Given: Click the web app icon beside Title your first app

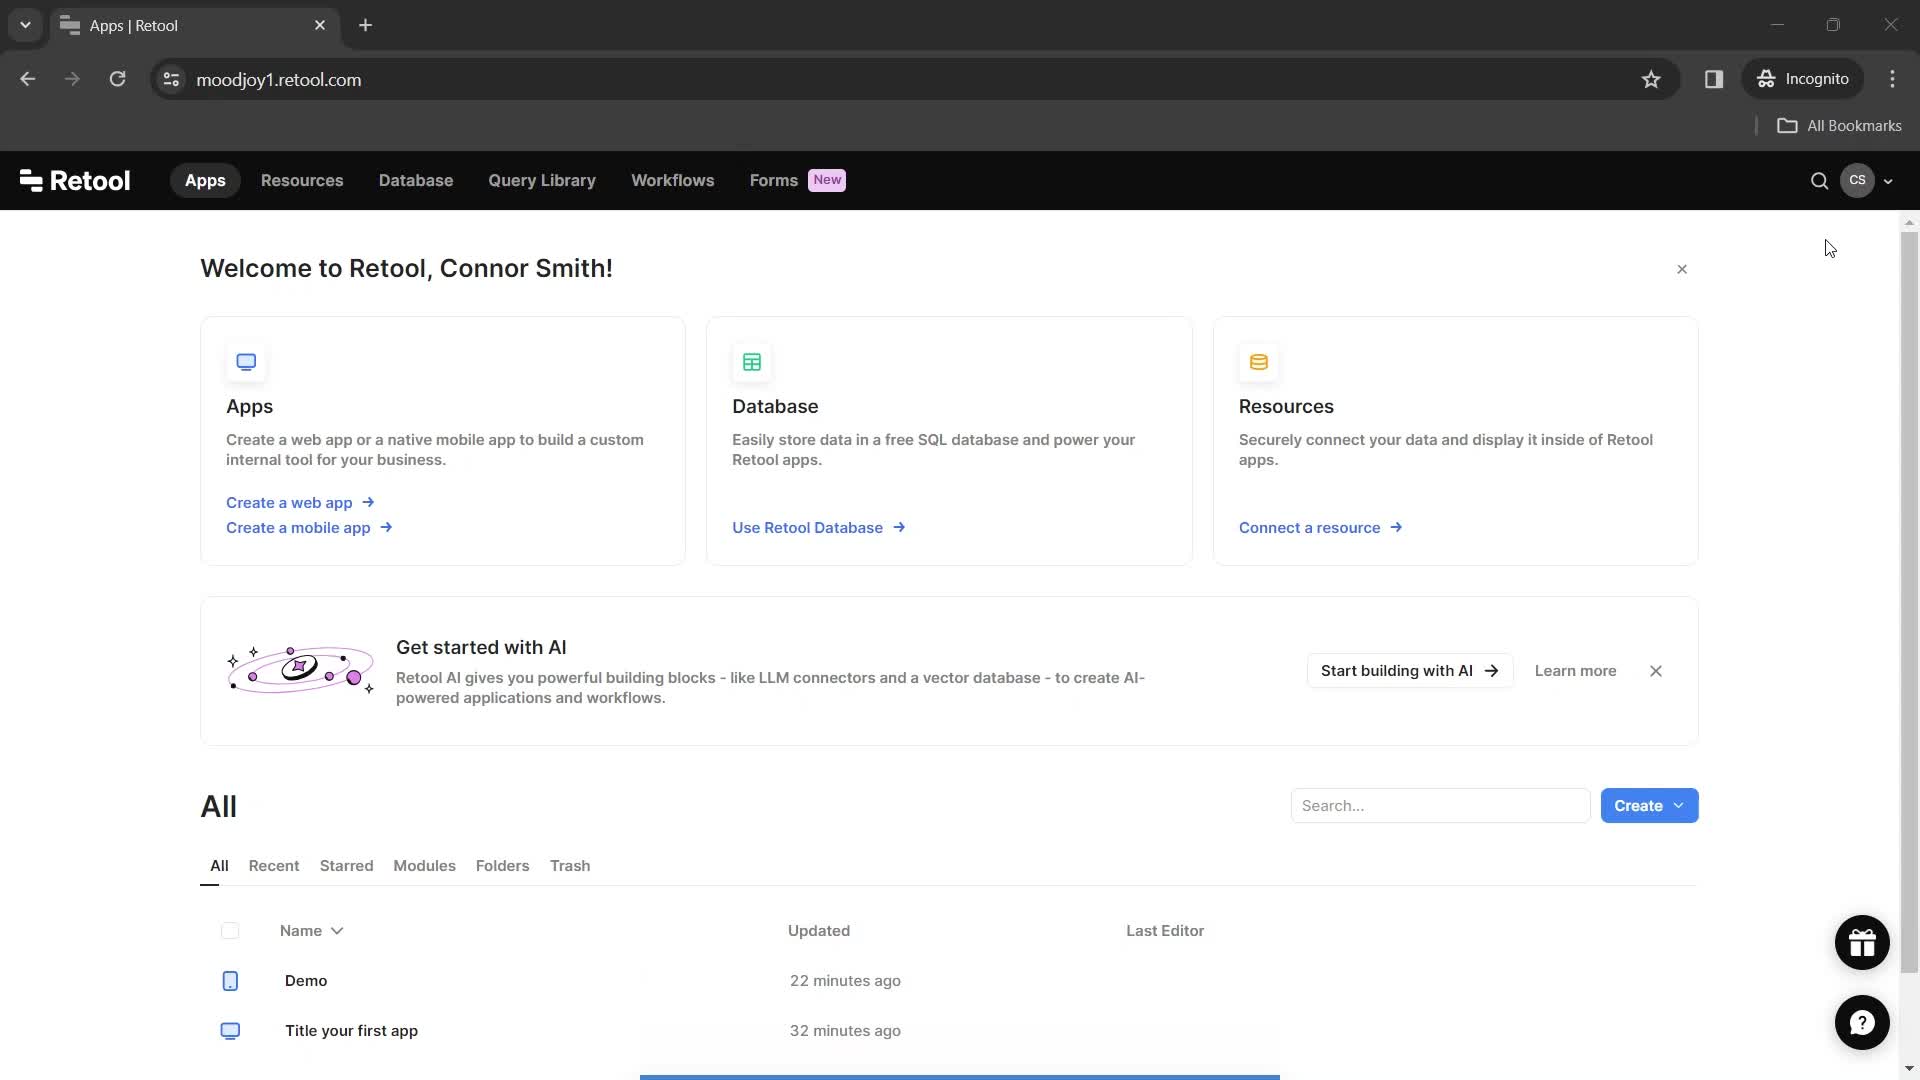Looking at the screenshot, I should point(230,1031).
